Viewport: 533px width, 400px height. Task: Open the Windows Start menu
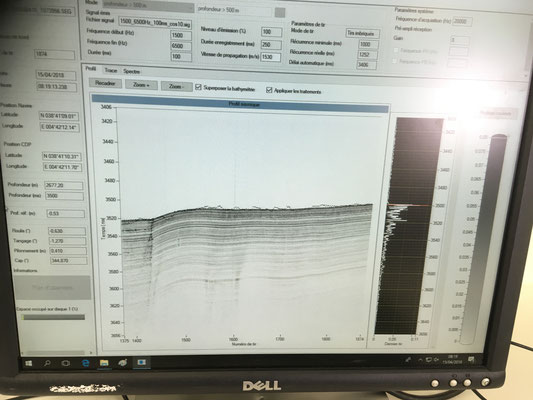point(29,363)
